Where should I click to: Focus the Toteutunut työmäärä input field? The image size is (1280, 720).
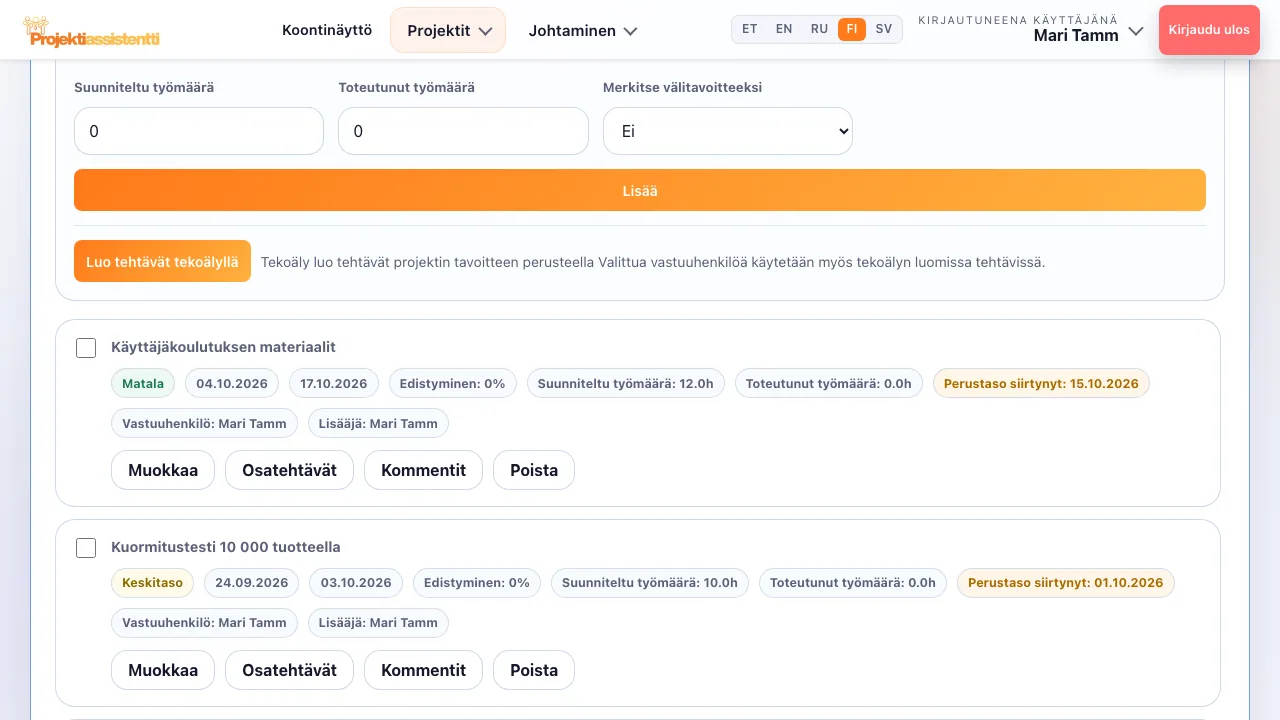pyautogui.click(x=463, y=131)
